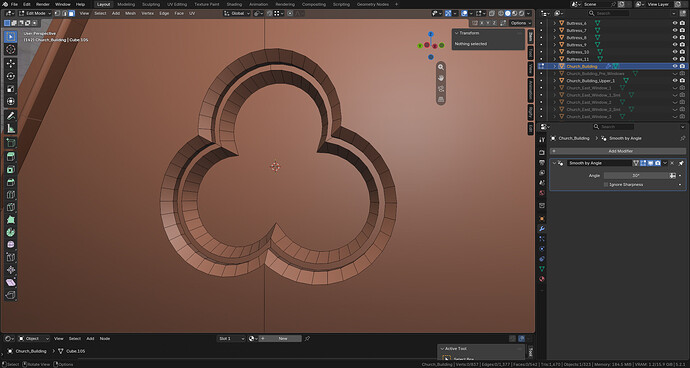The width and height of the screenshot is (690, 368).
Task: Select the Poly Build tool
Action: coord(11,219)
